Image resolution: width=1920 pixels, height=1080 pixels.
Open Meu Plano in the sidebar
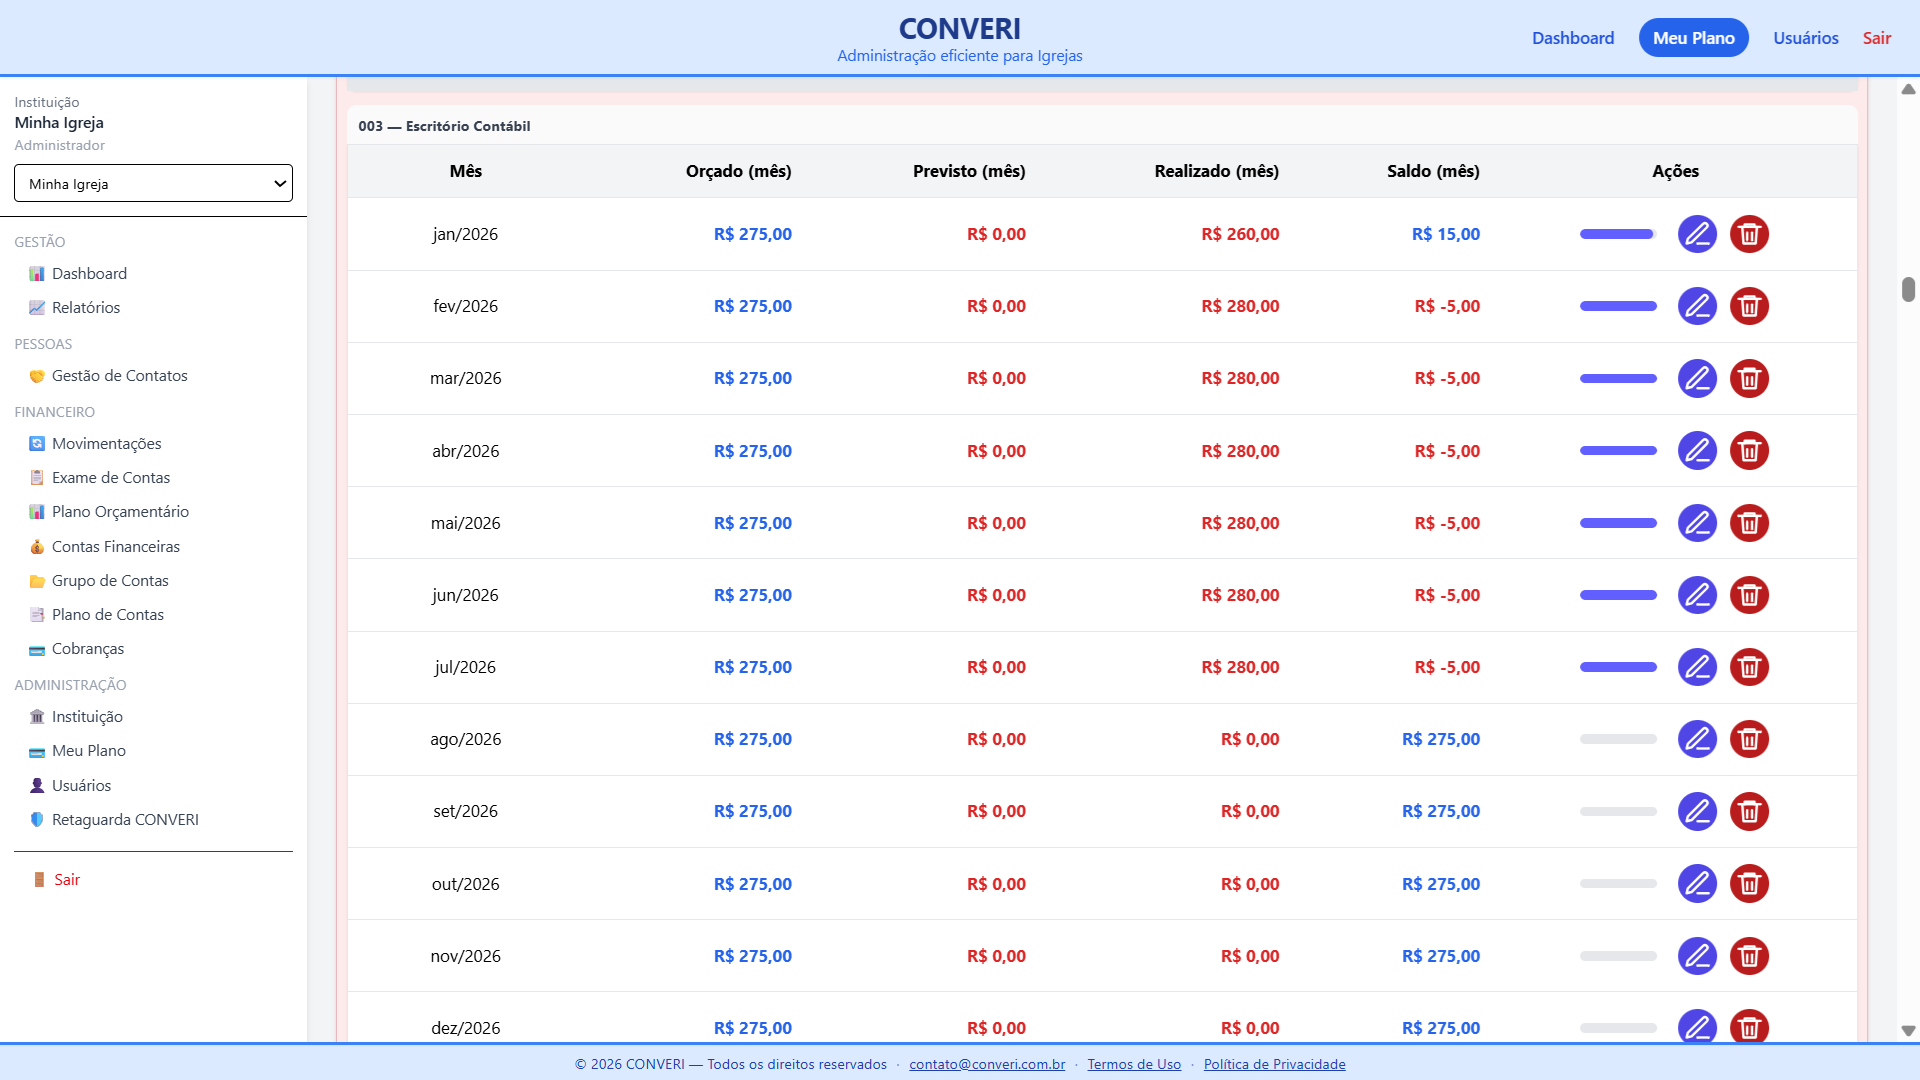88,750
